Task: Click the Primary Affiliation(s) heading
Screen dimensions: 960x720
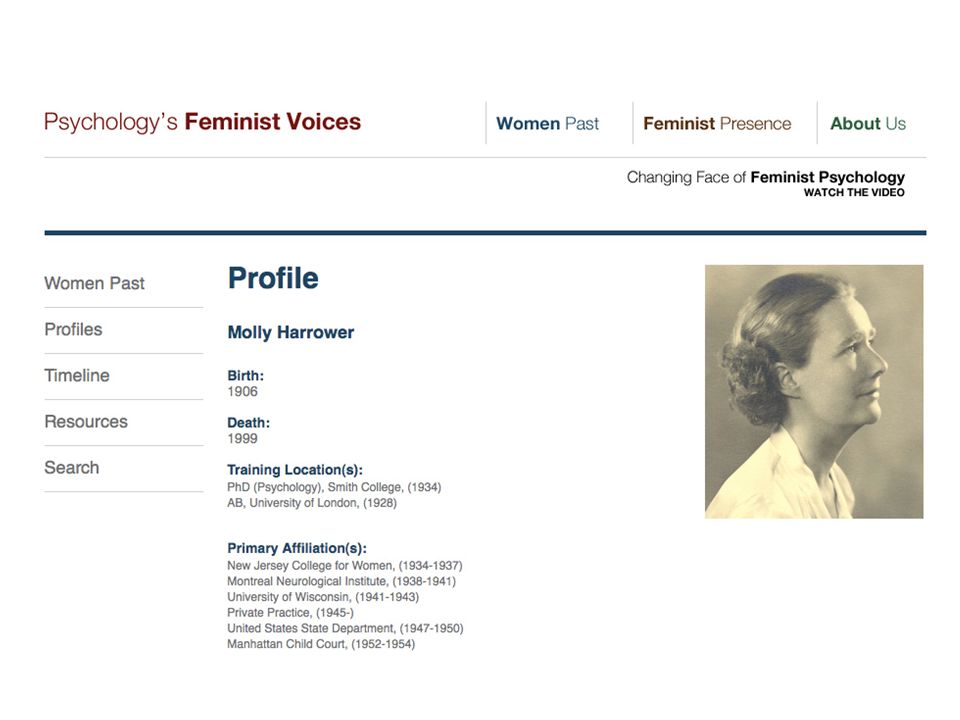Action: click(297, 548)
